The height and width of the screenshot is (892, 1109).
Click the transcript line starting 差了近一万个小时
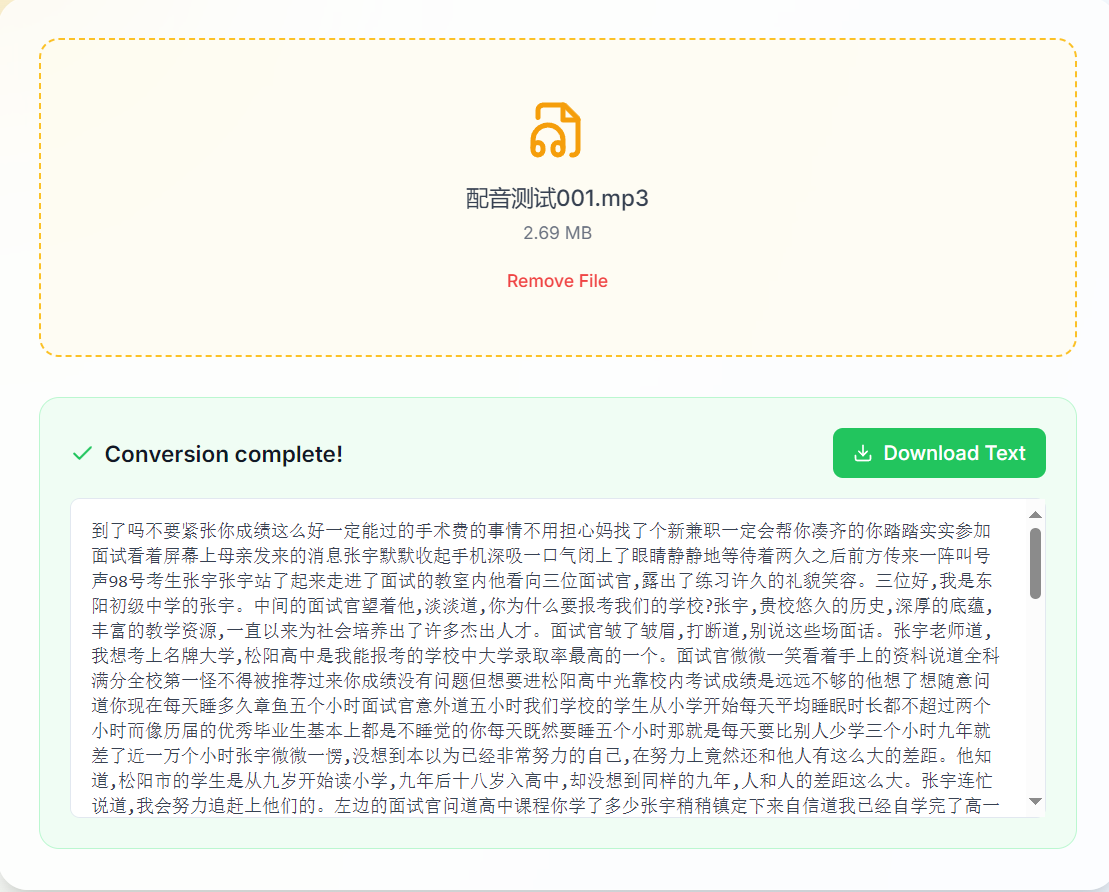(x=541, y=755)
